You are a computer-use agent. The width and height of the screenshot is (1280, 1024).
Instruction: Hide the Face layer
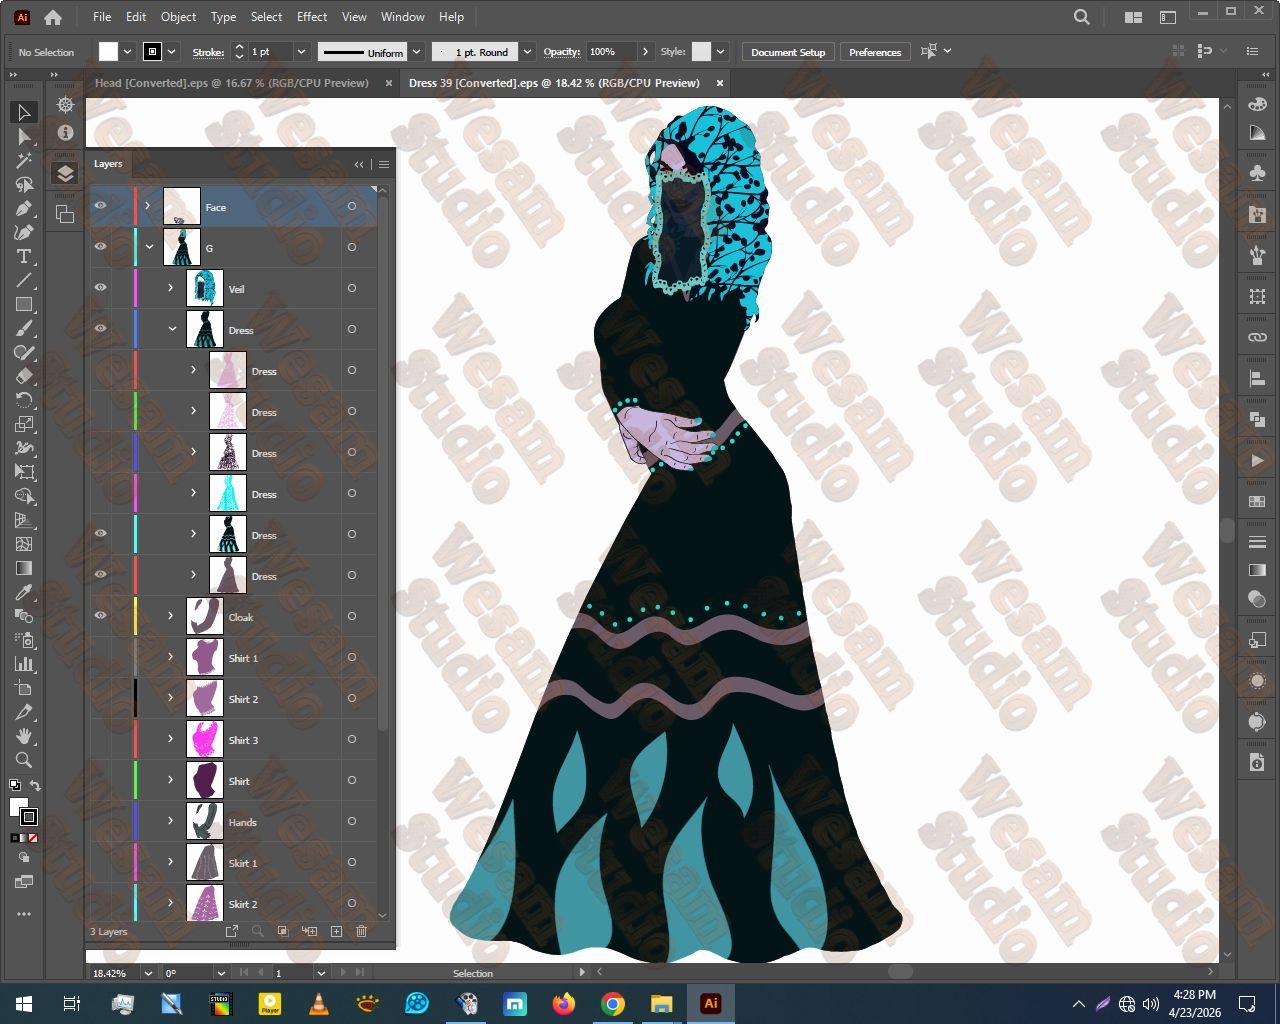100,206
